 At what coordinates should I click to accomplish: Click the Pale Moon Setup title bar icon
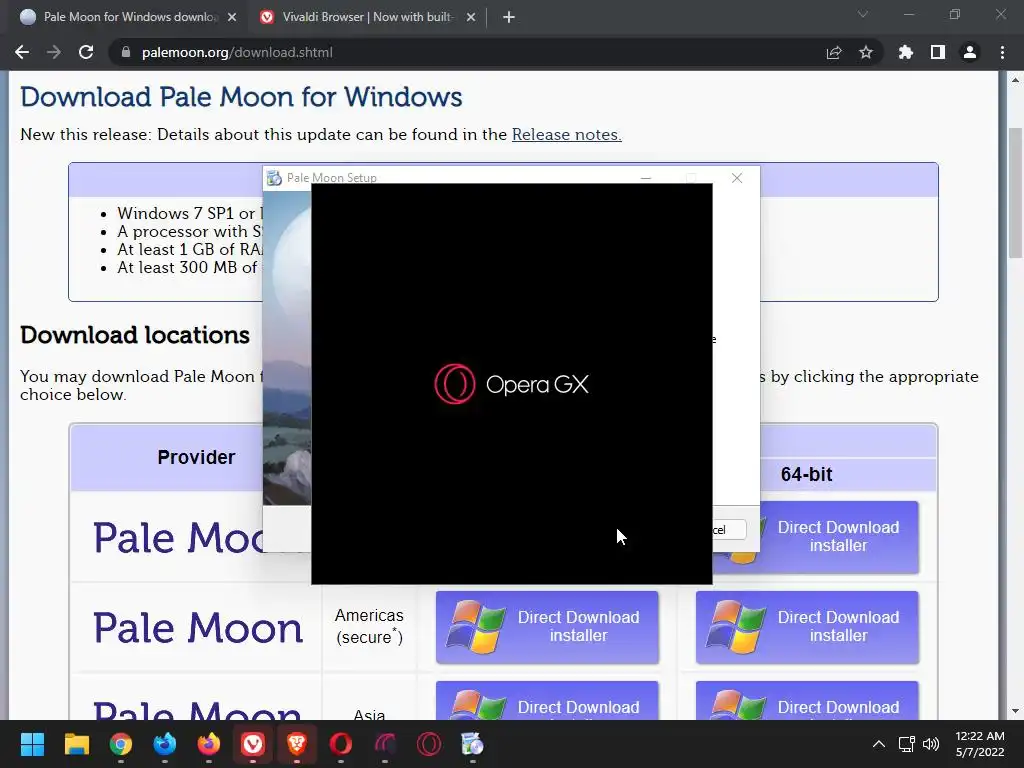274,178
